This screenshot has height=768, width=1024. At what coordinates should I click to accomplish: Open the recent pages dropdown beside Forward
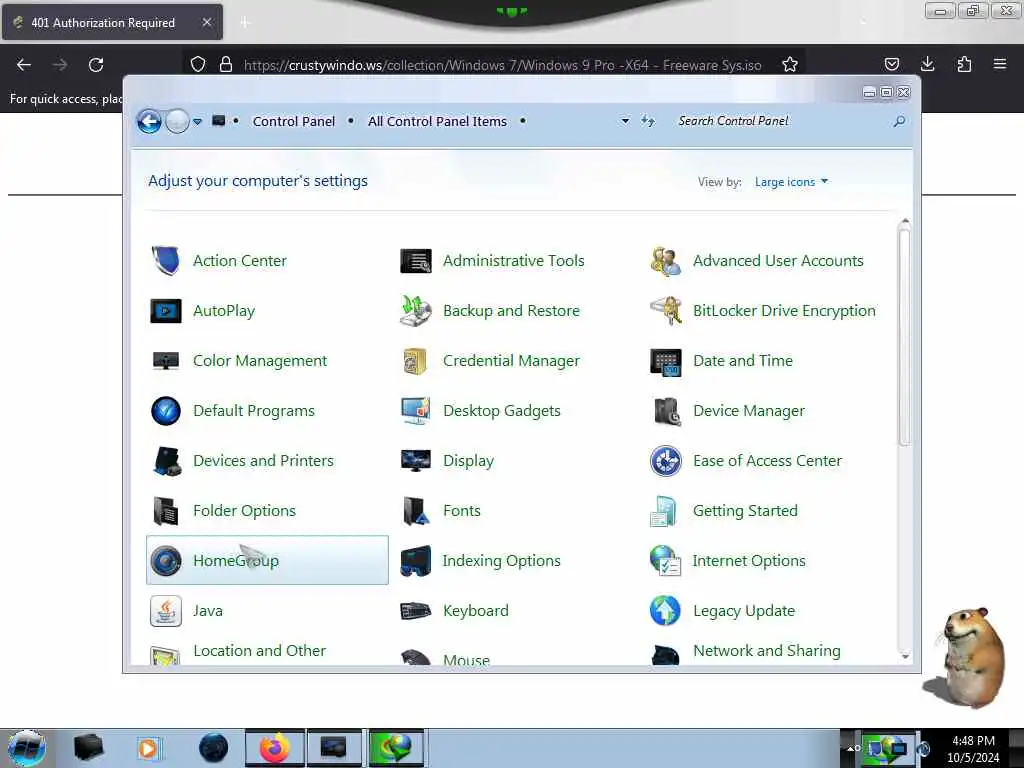197,121
